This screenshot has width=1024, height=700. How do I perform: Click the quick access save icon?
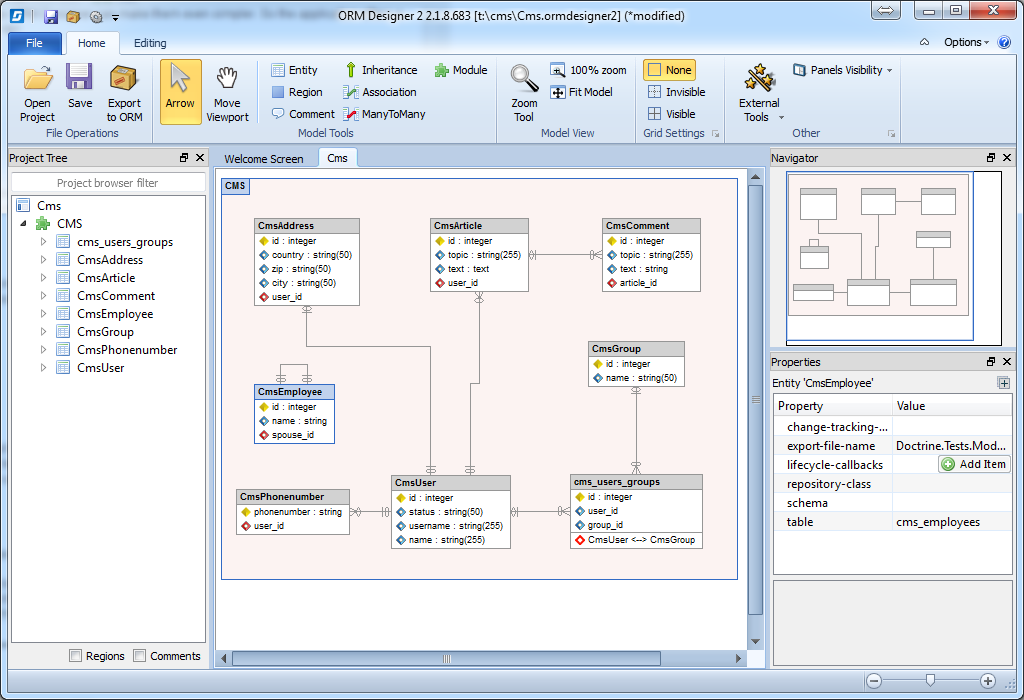(51, 16)
